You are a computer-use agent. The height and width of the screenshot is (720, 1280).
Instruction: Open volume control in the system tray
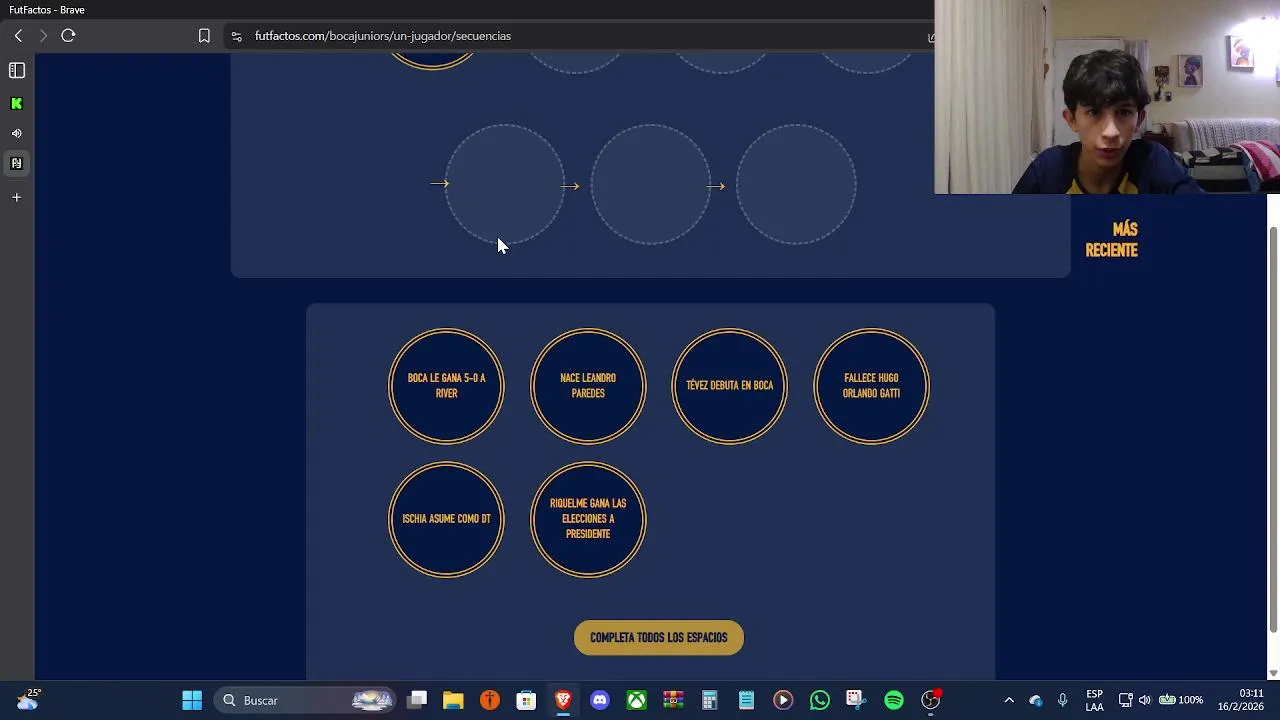click(1145, 700)
